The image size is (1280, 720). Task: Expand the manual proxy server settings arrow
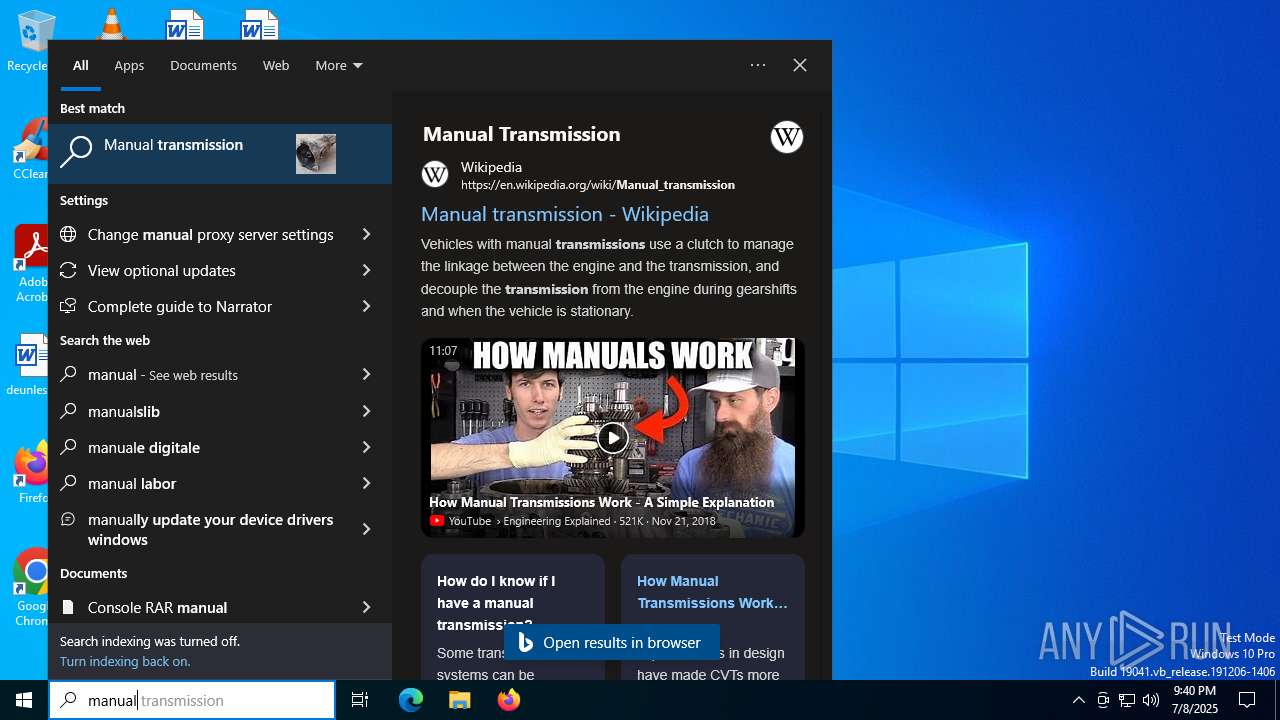(x=366, y=234)
